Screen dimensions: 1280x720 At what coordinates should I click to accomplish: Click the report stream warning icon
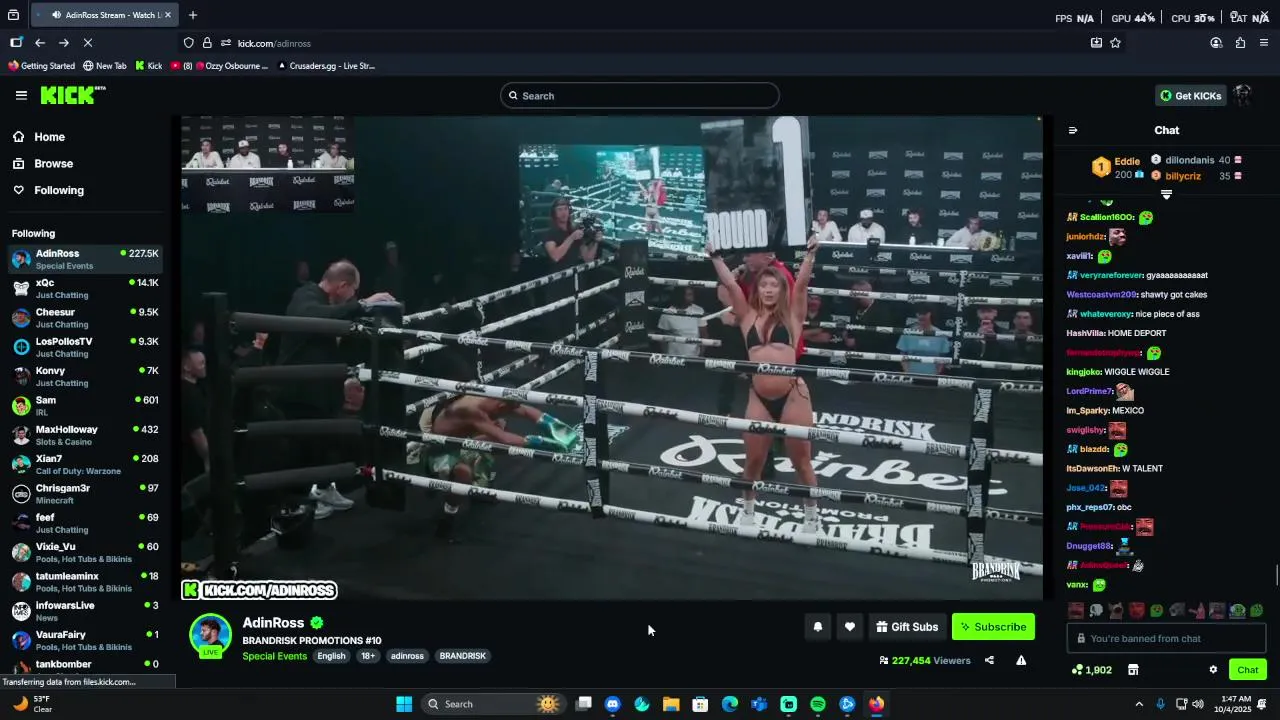click(1021, 660)
